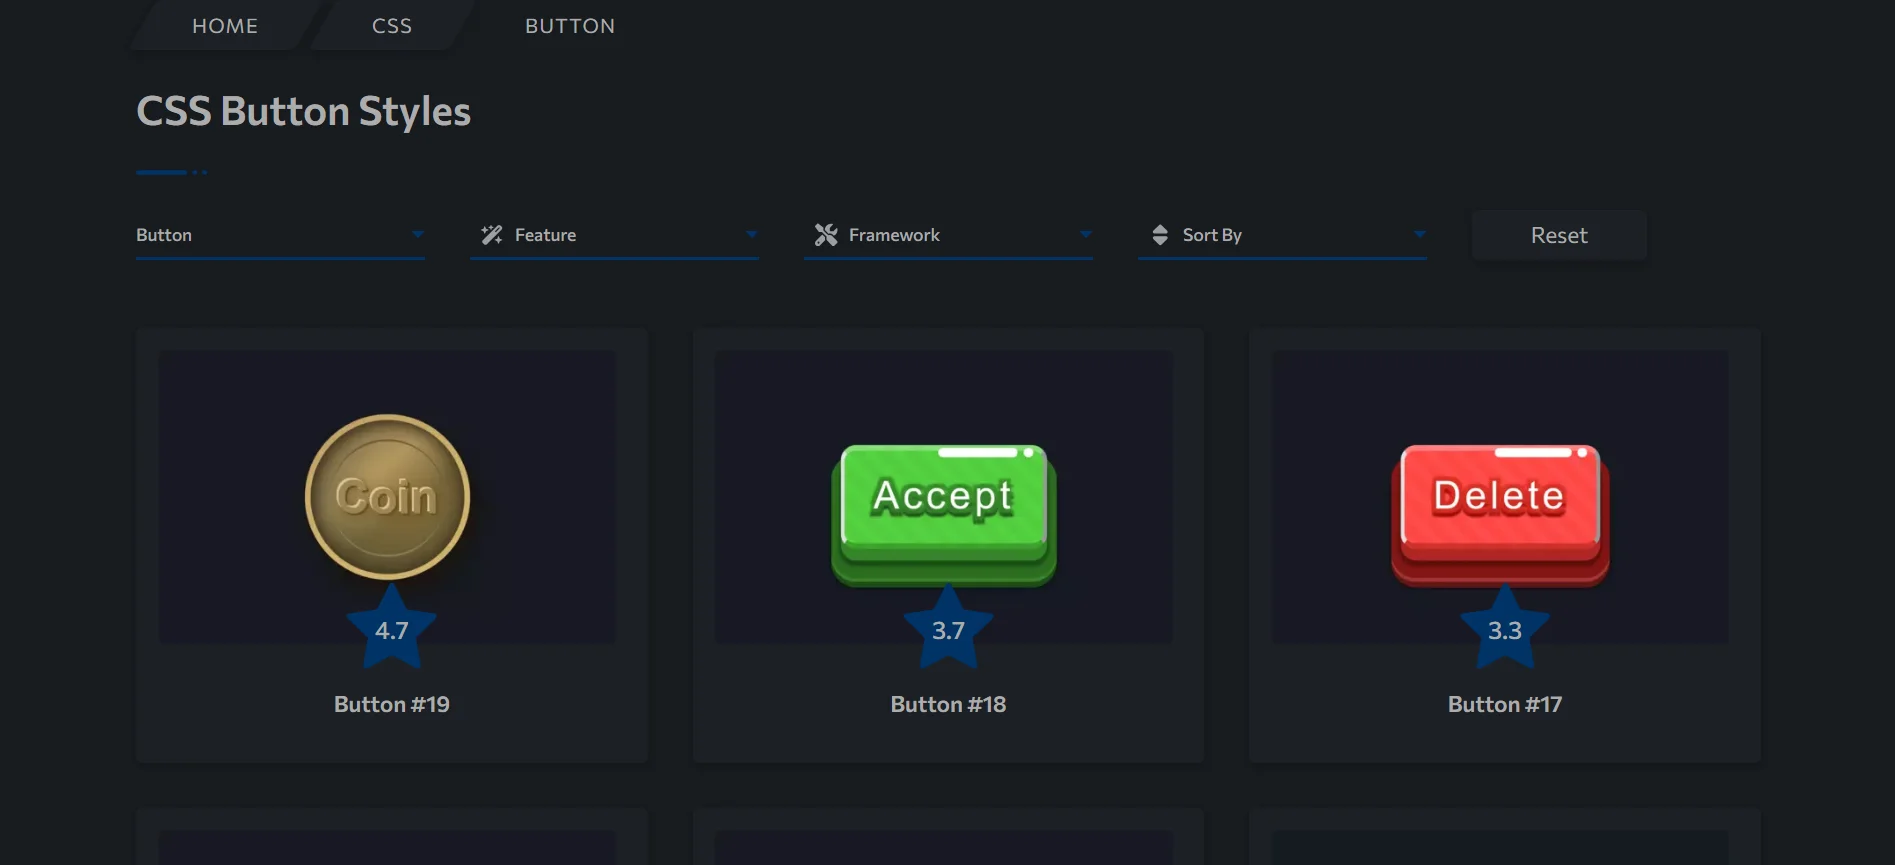Viewport: 1895px width, 865px height.
Task: Open the CSS breadcrumb tab
Action: pos(392,26)
